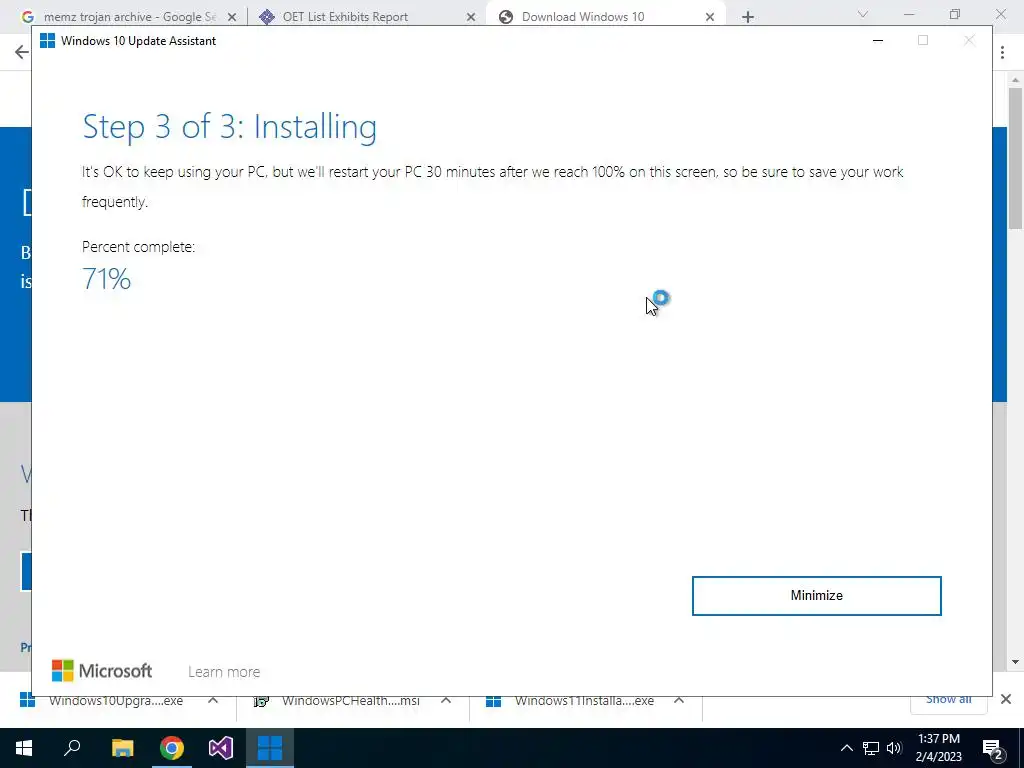Restore down the Chrome window
This screenshot has height=768, width=1024.
tap(955, 14)
